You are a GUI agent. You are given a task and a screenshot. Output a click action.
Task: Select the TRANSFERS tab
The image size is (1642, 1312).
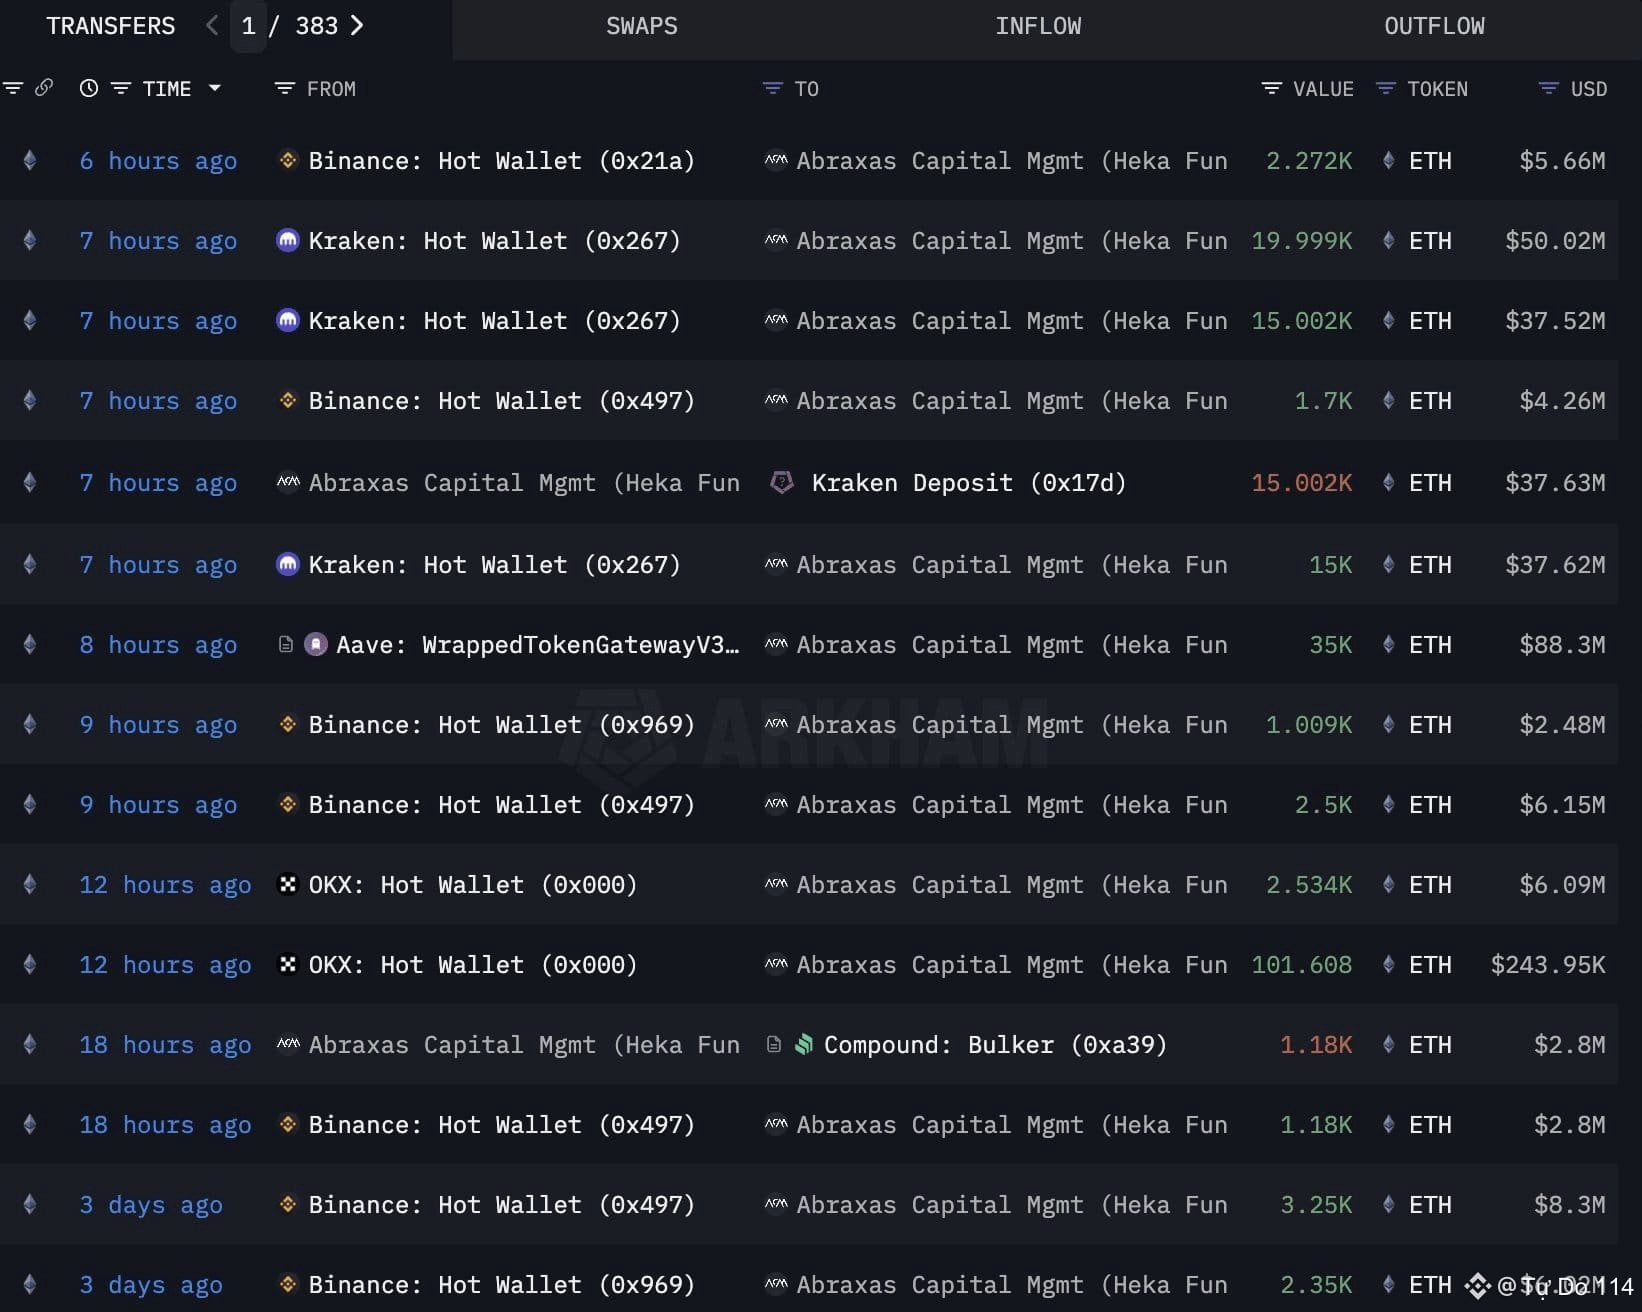click(x=110, y=27)
